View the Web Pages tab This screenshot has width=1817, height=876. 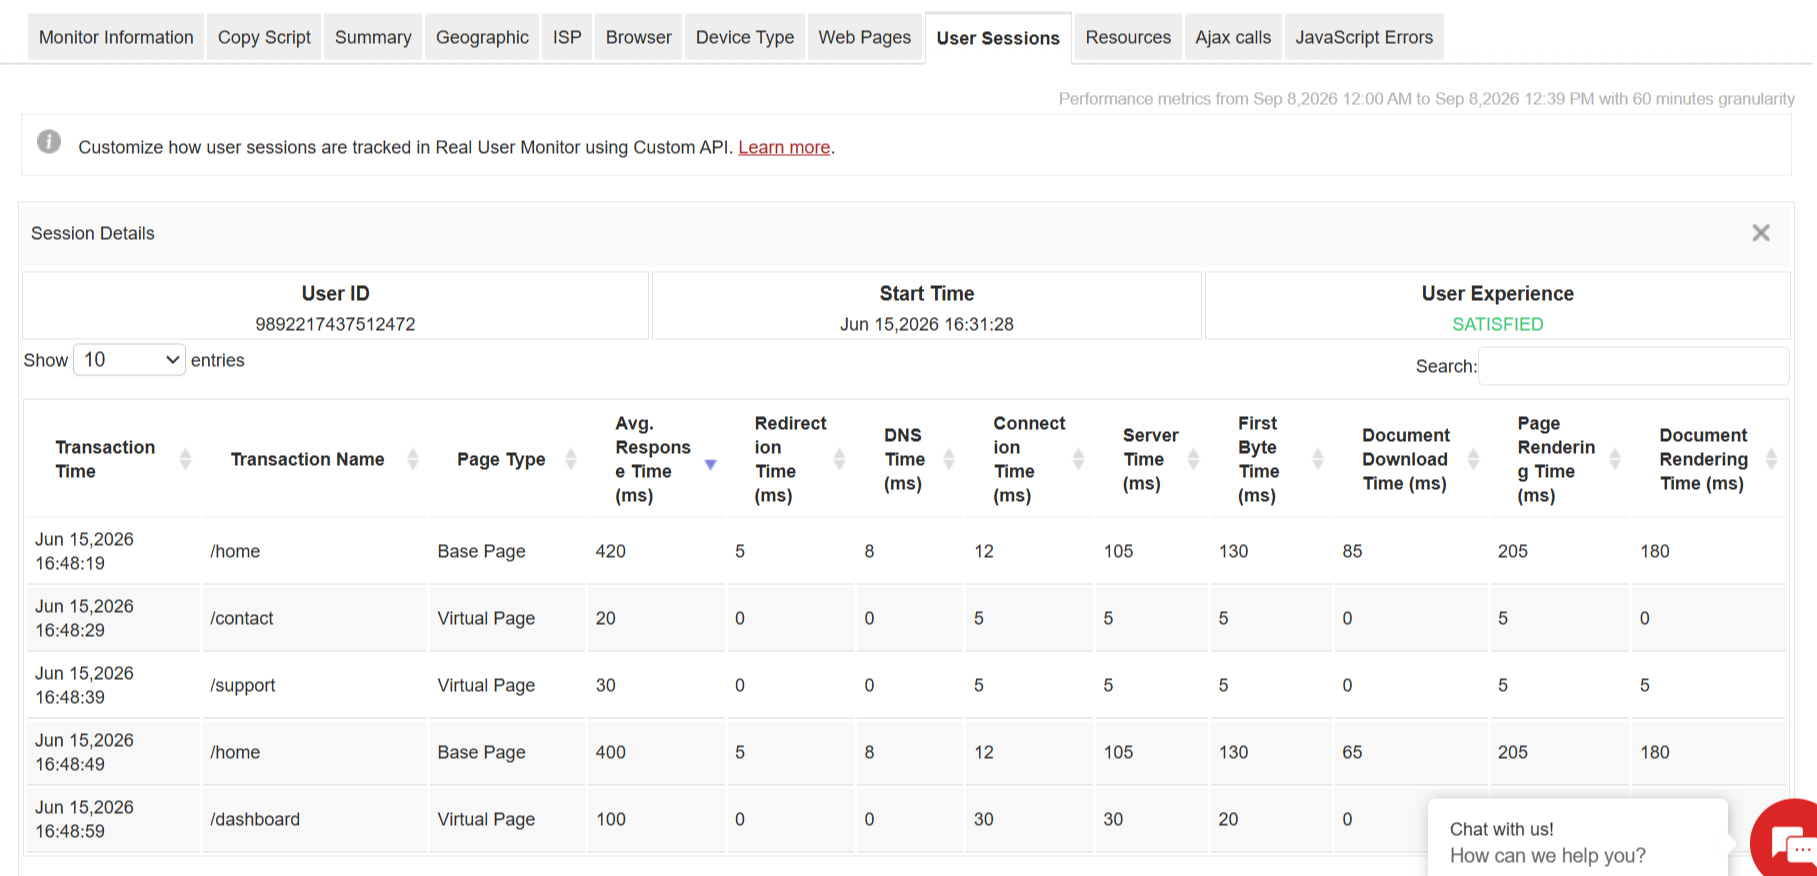coord(865,38)
